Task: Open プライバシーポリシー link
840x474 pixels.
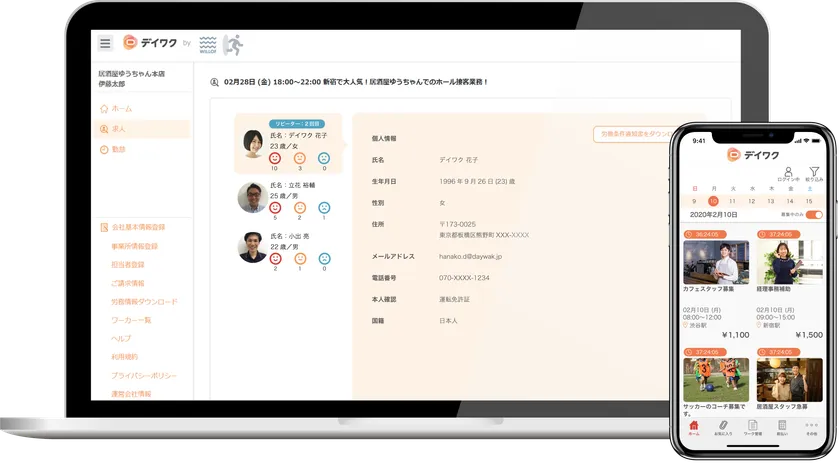Action: (144, 375)
